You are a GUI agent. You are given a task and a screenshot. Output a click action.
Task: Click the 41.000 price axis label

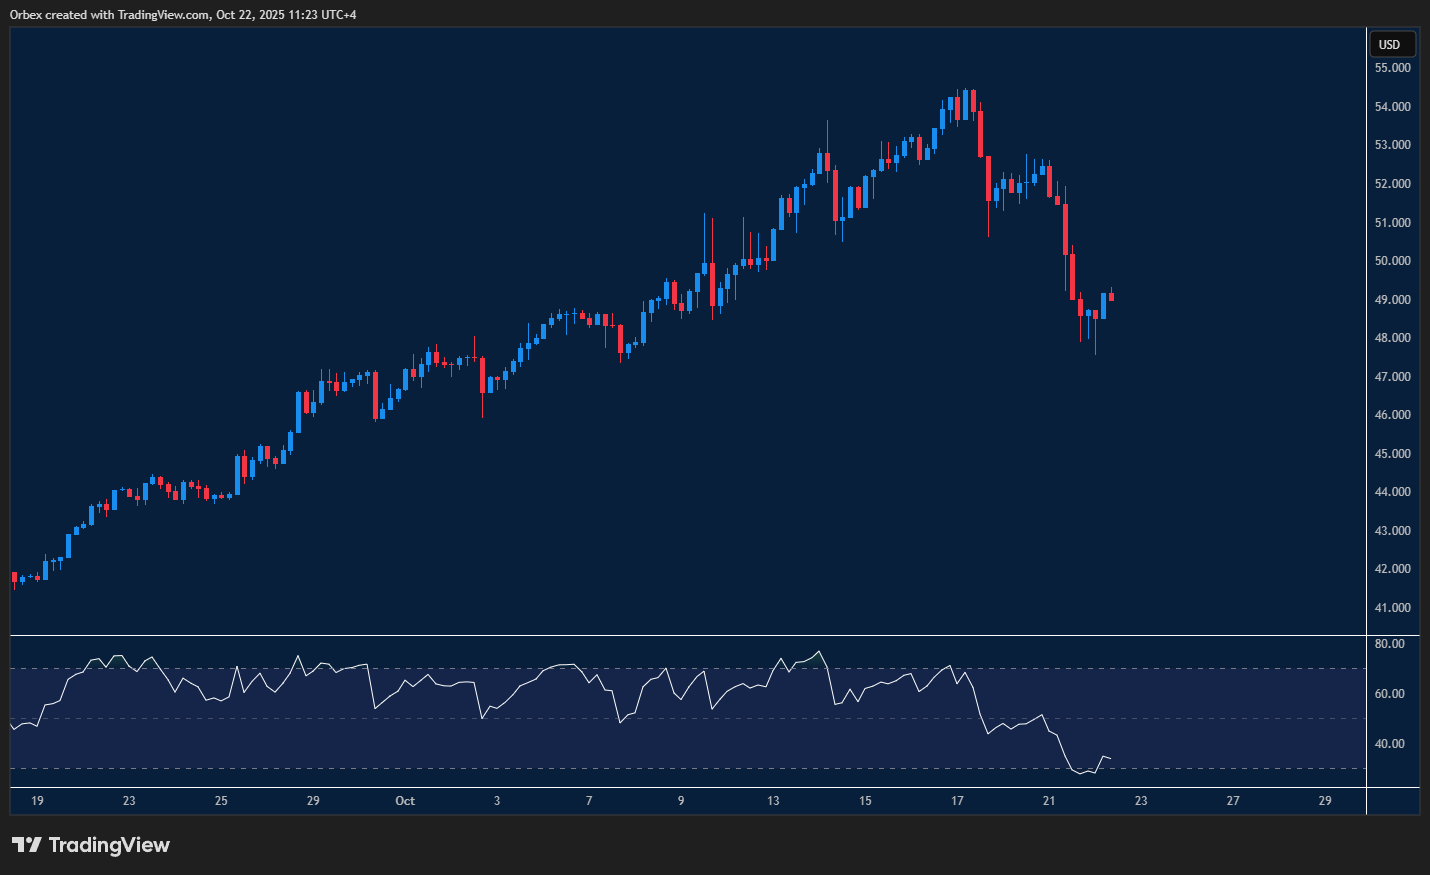[x=1392, y=608]
